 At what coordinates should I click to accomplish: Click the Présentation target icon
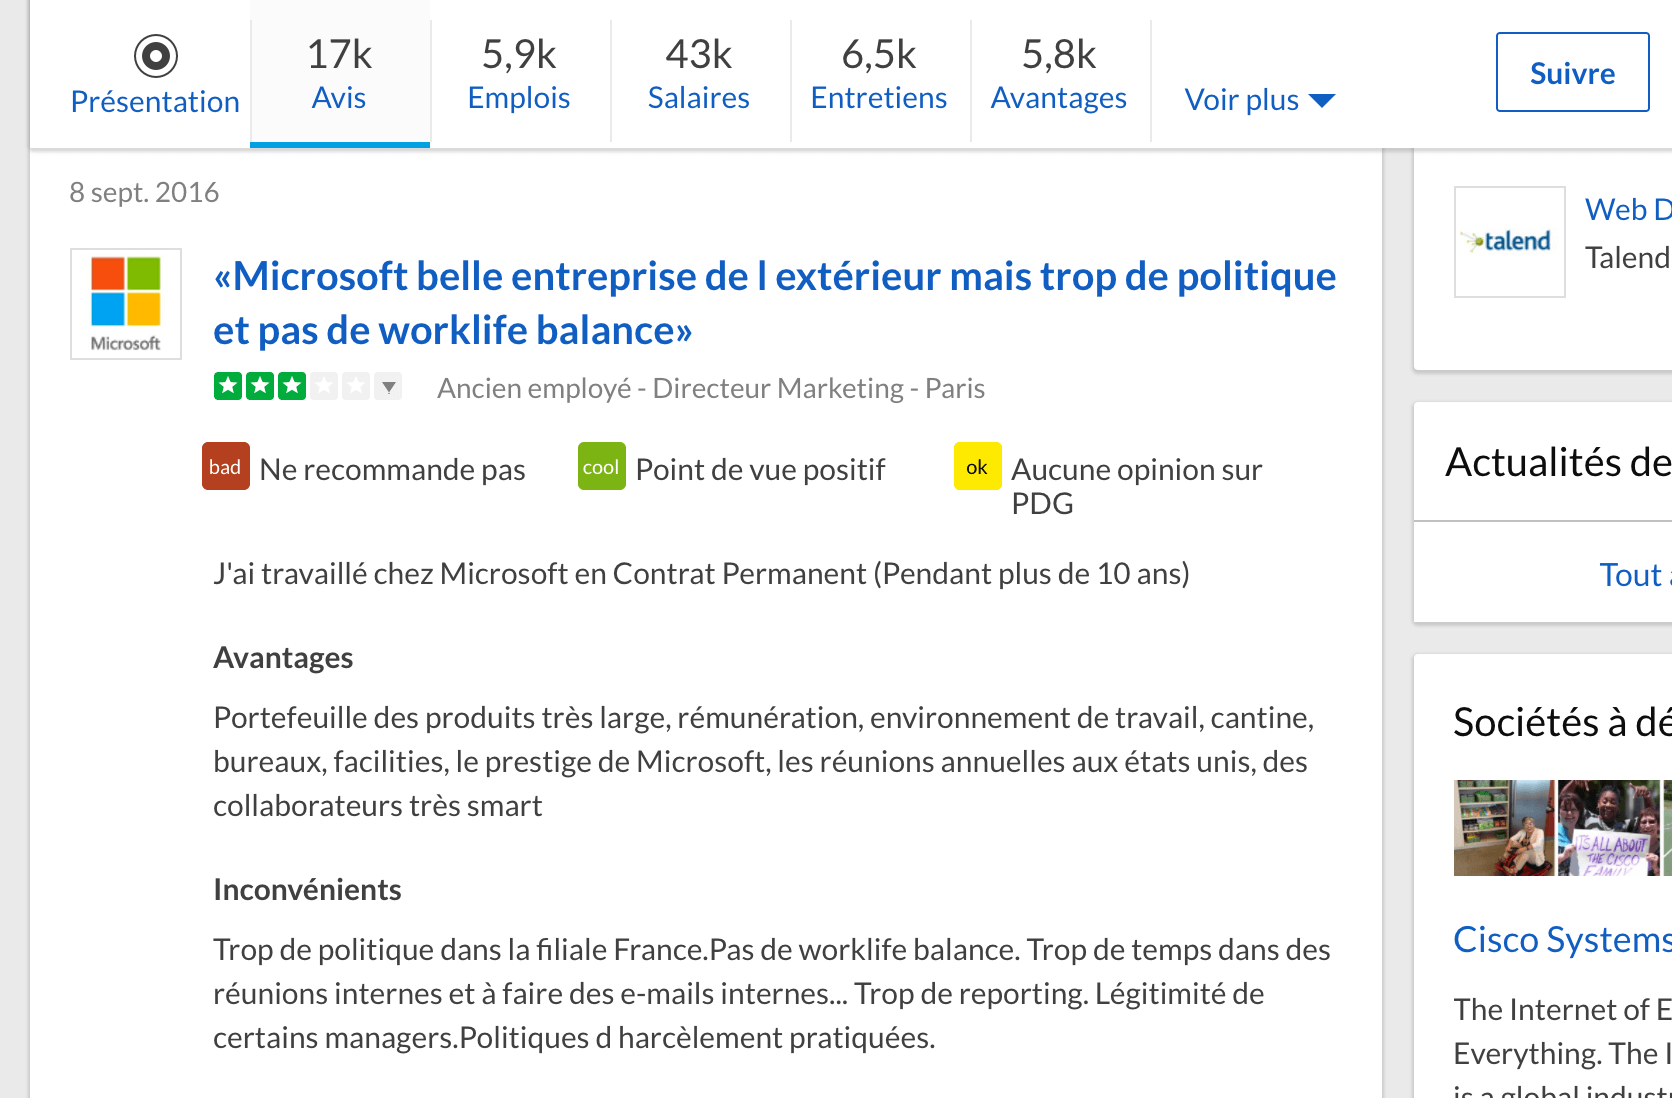(156, 56)
